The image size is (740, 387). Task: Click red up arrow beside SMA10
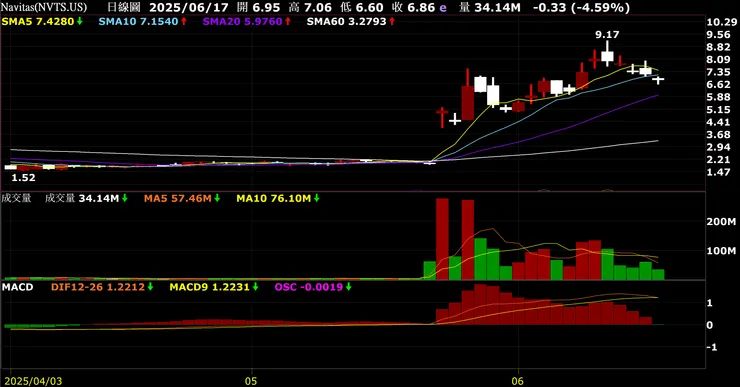(184, 21)
